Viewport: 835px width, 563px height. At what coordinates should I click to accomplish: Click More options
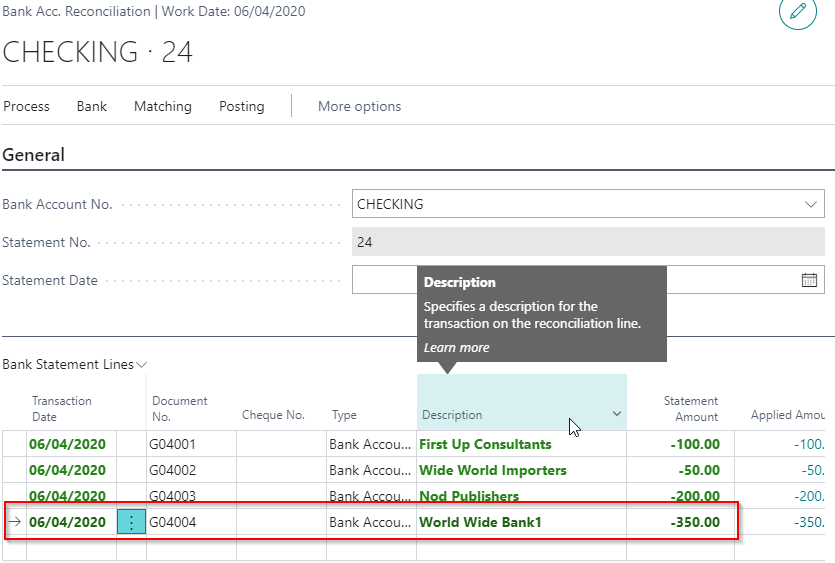tap(359, 106)
